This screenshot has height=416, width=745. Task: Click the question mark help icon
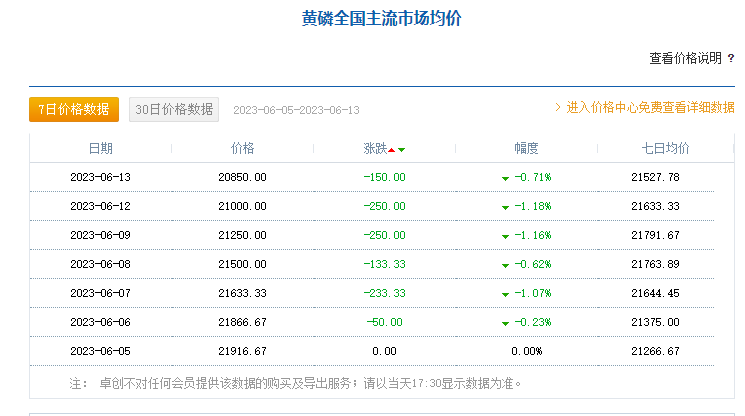pyautogui.click(x=731, y=58)
